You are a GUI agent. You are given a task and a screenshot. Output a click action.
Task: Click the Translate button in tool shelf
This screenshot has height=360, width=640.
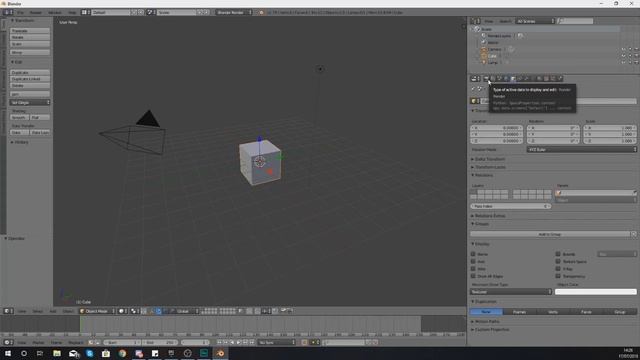tap(30, 31)
